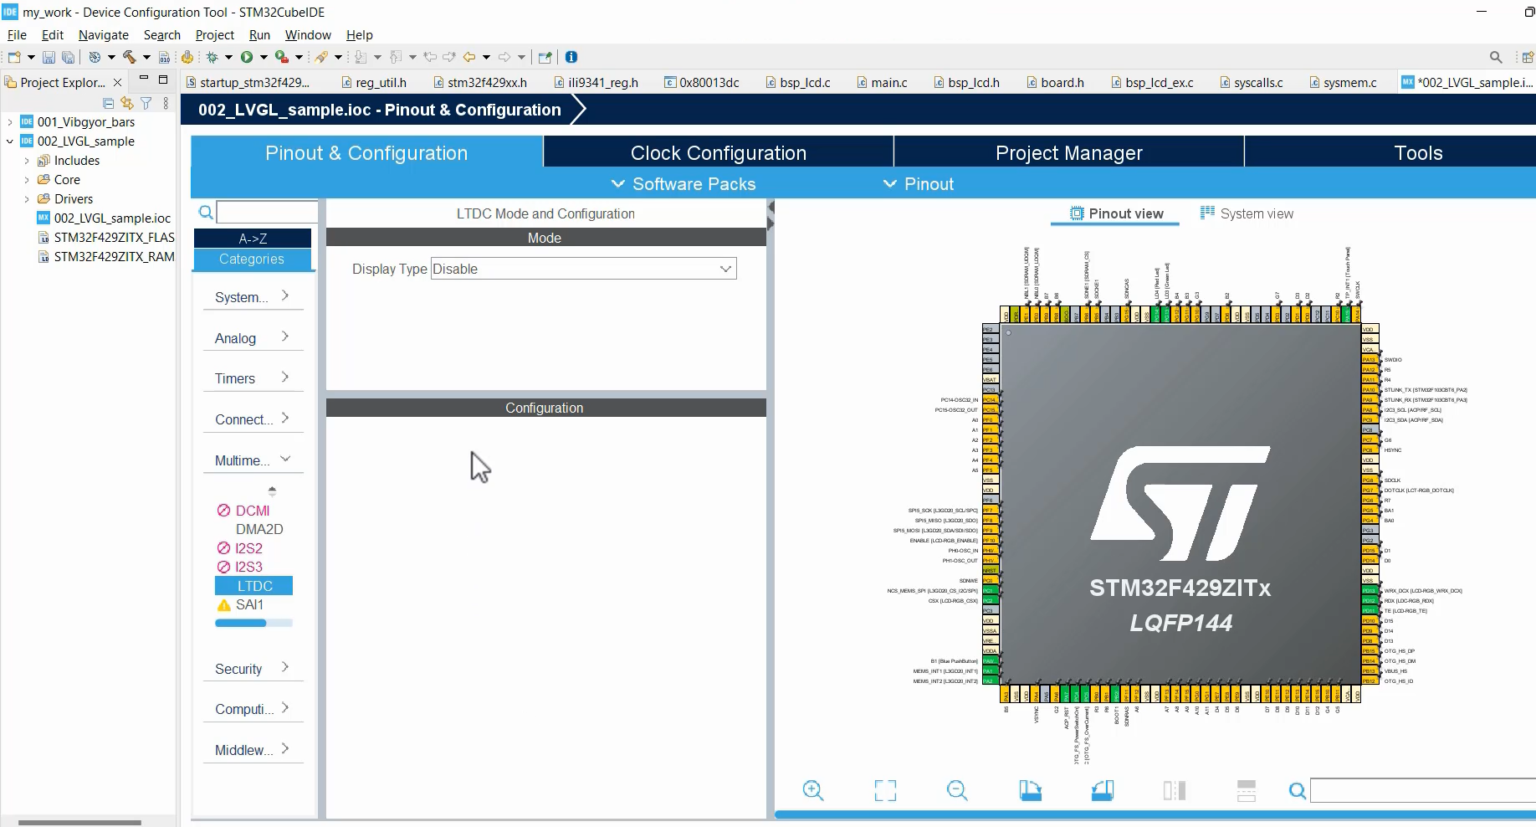Select the SAI1 peripheral

(249, 605)
